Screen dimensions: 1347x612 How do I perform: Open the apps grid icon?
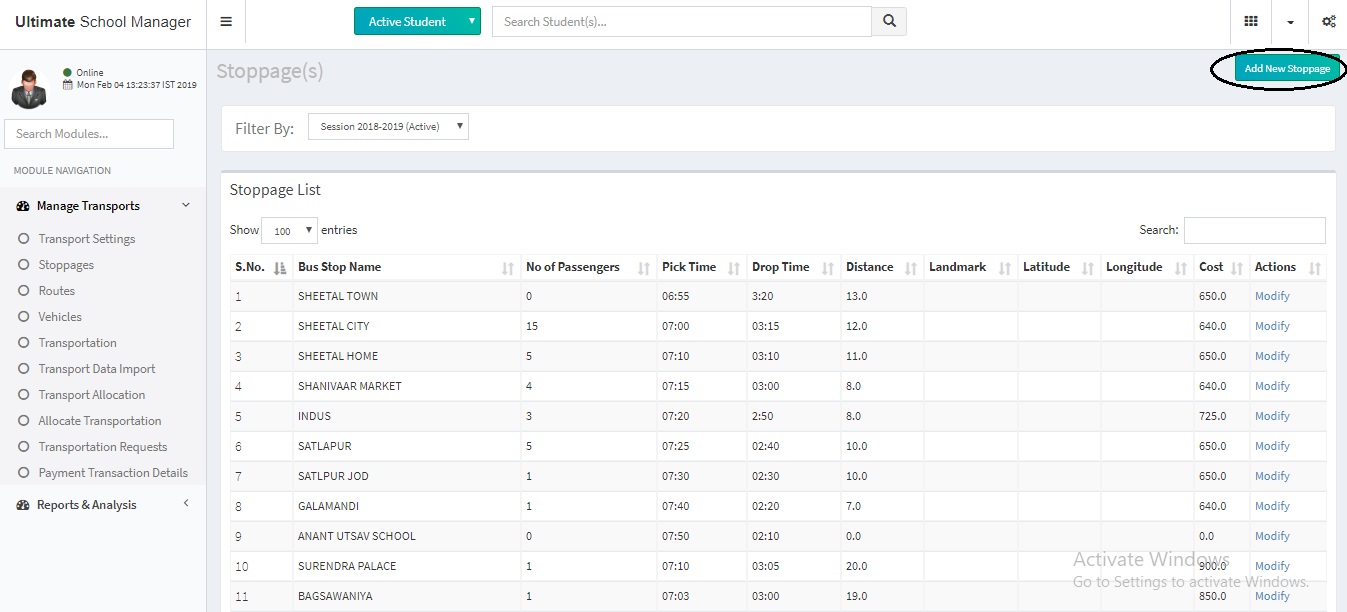[1250, 21]
